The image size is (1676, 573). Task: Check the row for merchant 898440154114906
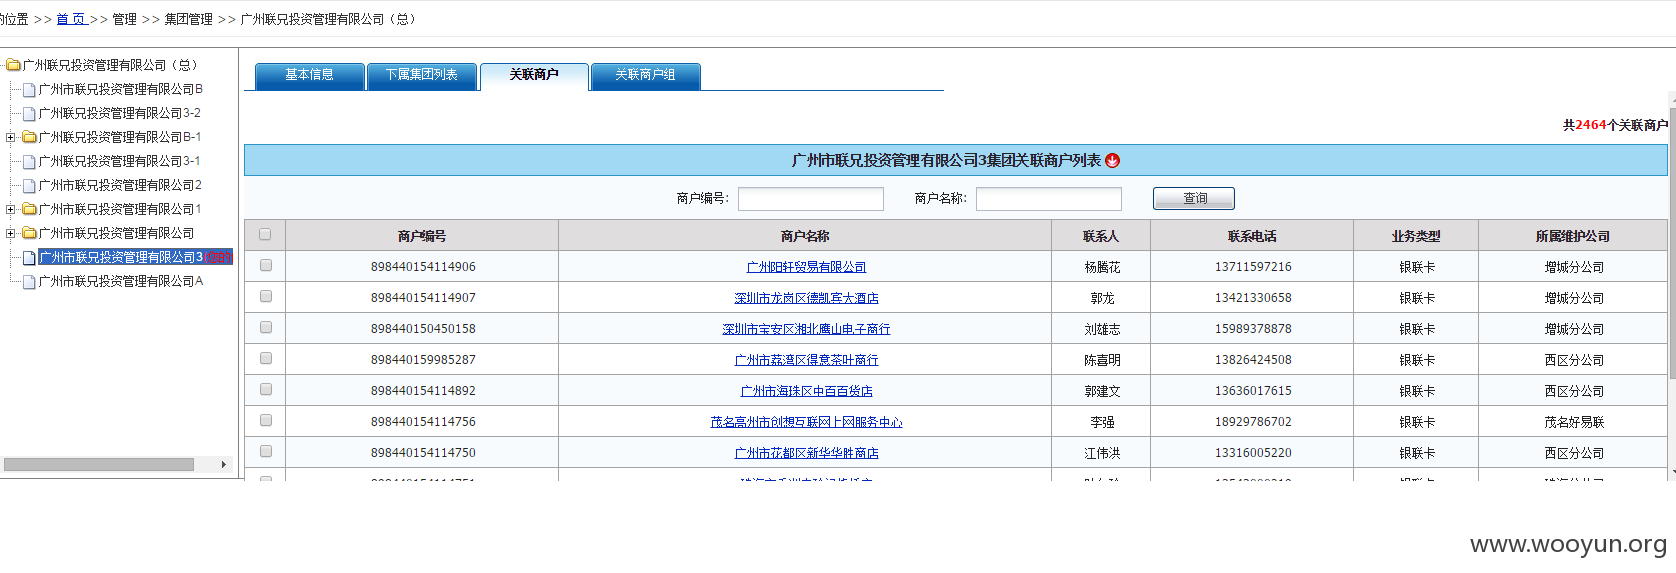click(266, 265)
